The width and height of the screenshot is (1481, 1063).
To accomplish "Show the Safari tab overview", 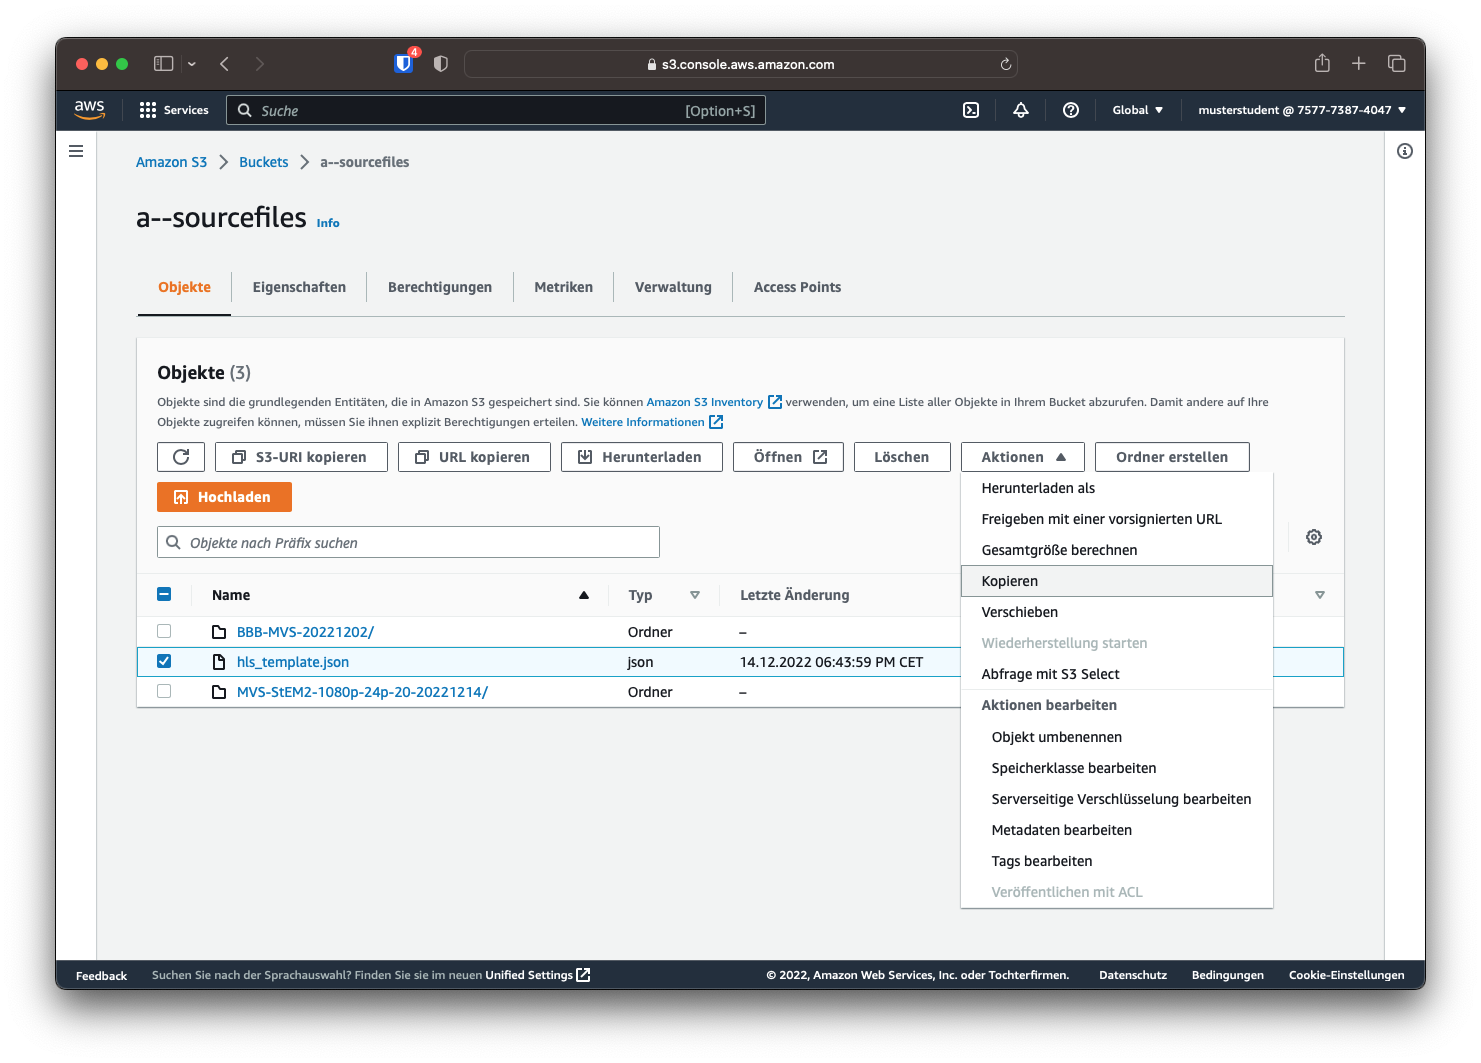I will [1397, 64].
